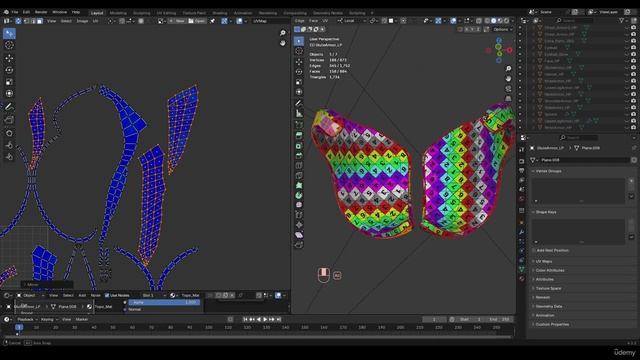Image resolution: width=640 pixels, height=360 pixels.
Task: Expand the Attributes panel
Action: [x=544, y=279]
